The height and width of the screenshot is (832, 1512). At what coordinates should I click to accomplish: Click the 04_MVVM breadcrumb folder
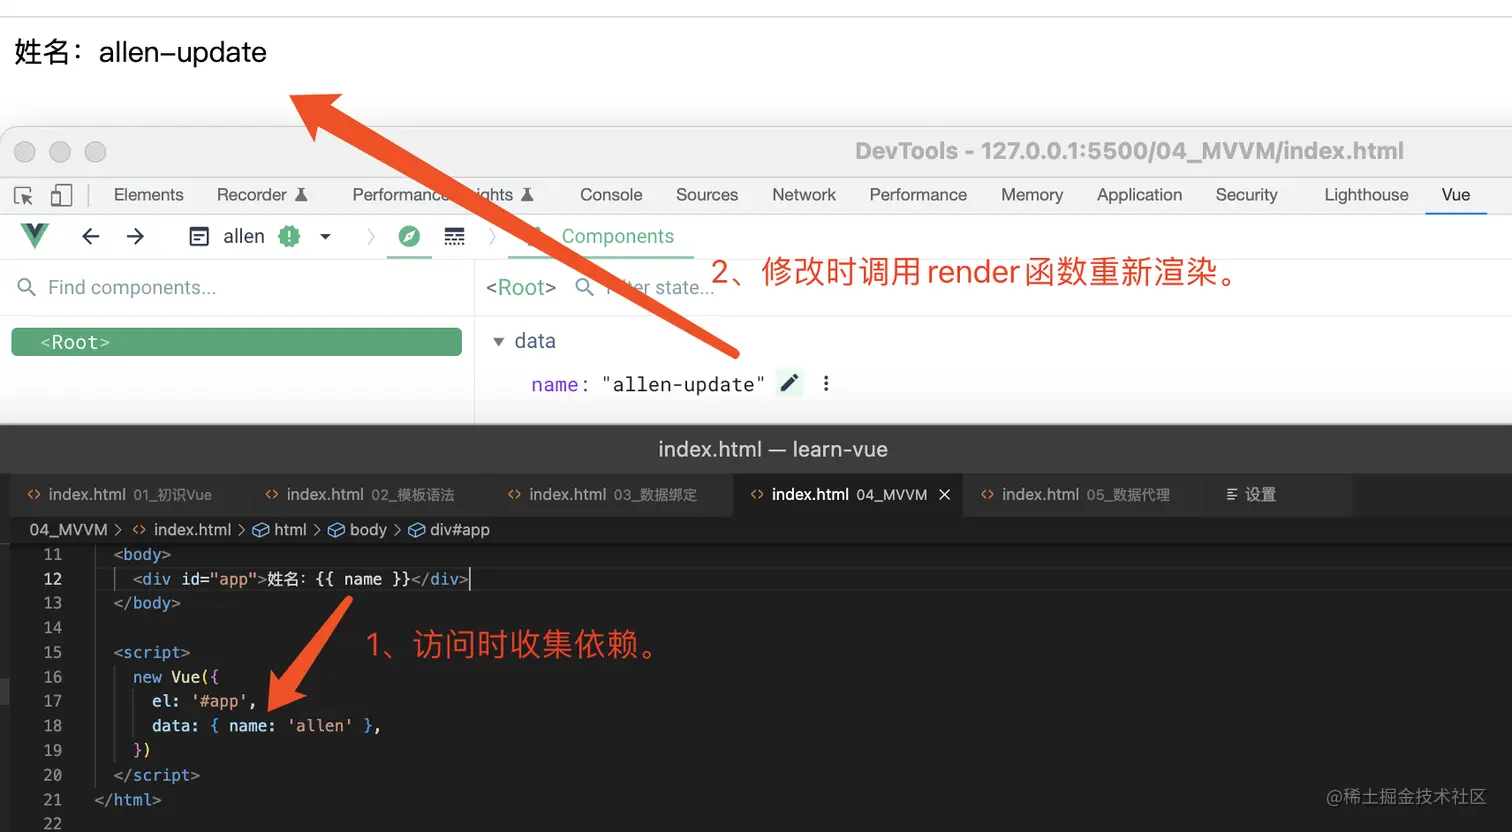pyautogui.click(x=68, y=530)
